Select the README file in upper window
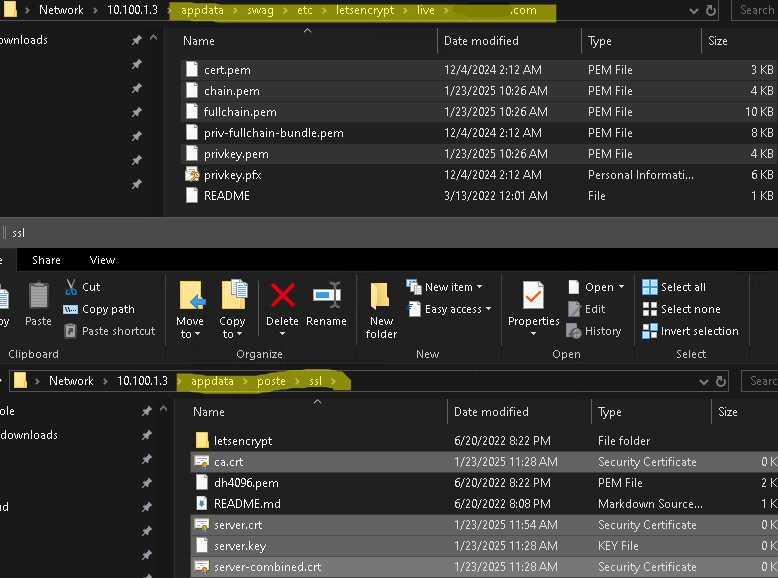 tap(479, 196)
